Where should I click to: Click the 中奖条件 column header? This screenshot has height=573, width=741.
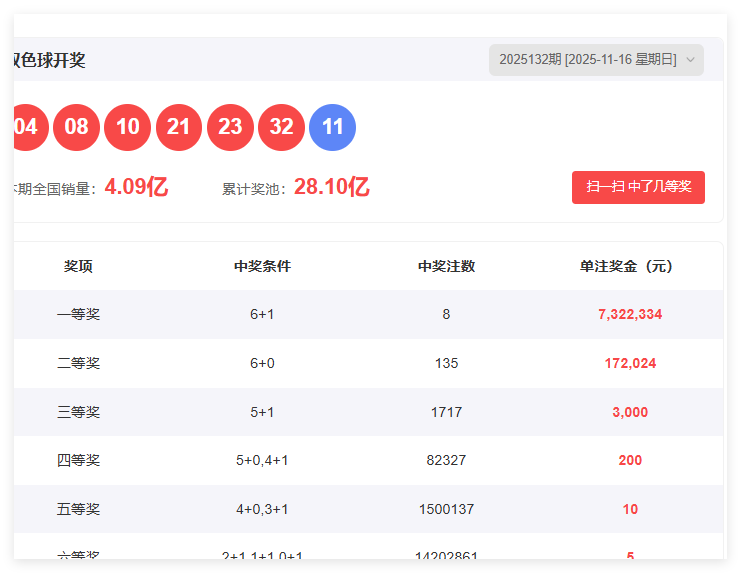tap(262, 266)
